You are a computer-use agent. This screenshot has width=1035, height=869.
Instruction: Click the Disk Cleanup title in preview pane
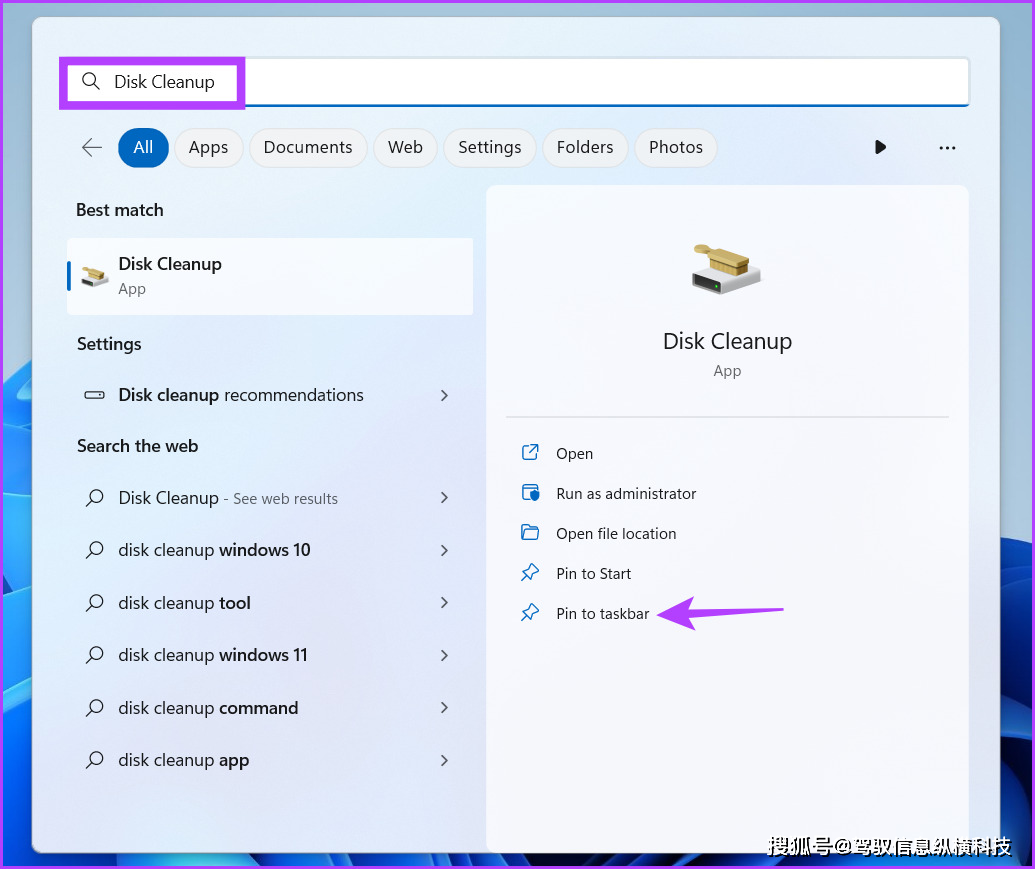point(727,342)
